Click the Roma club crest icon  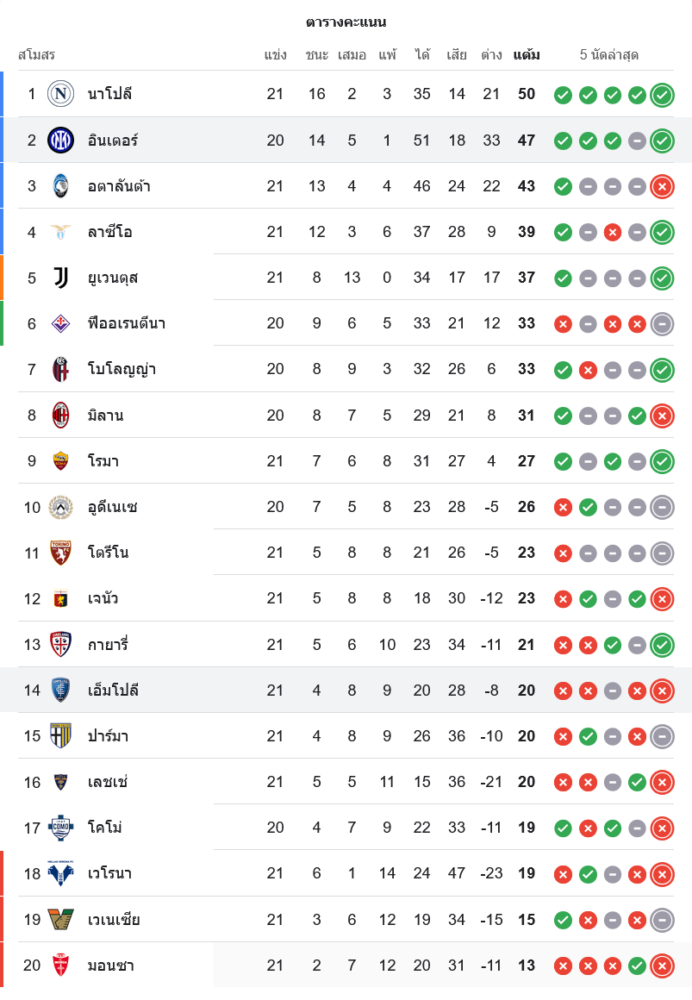point(61,461)
